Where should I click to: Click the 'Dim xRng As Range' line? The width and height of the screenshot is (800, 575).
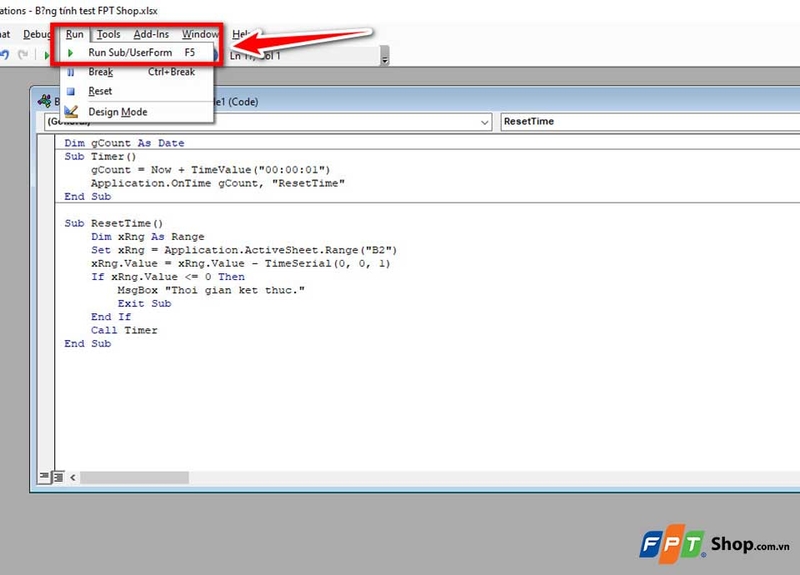pos(147,236)
